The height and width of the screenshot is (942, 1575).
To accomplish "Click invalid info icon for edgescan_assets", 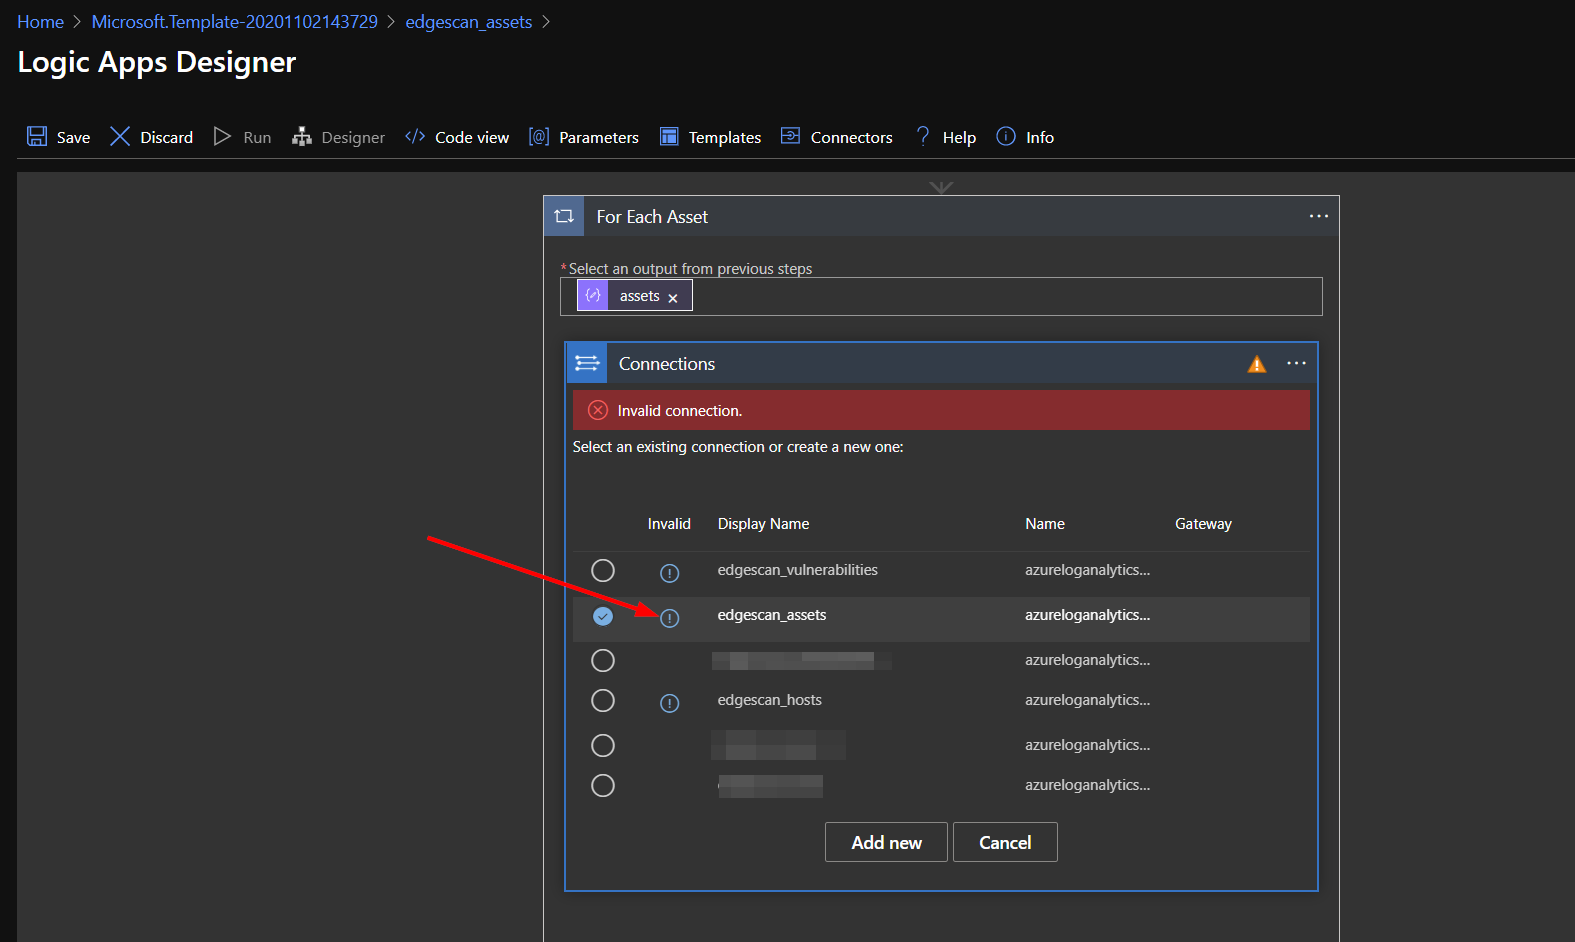I will click(x=670, y=618).
